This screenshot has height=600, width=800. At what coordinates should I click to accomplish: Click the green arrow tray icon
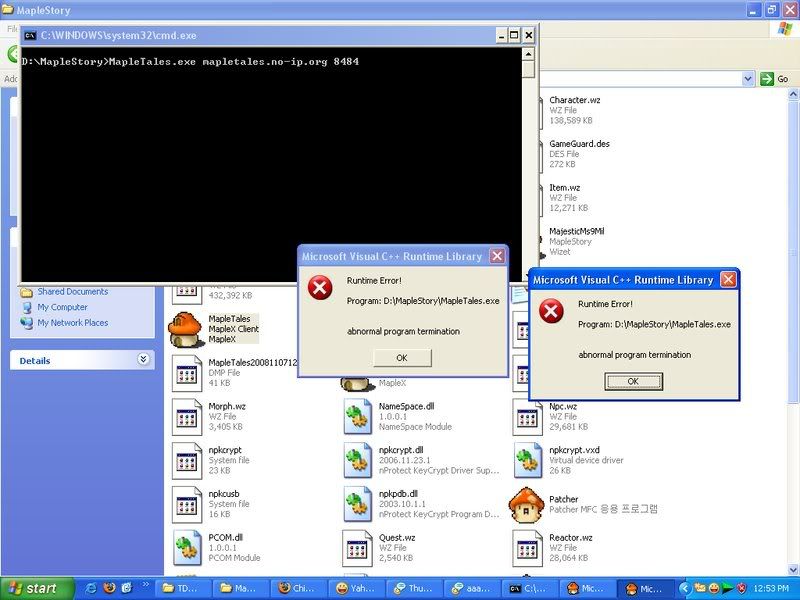point(728,588)
